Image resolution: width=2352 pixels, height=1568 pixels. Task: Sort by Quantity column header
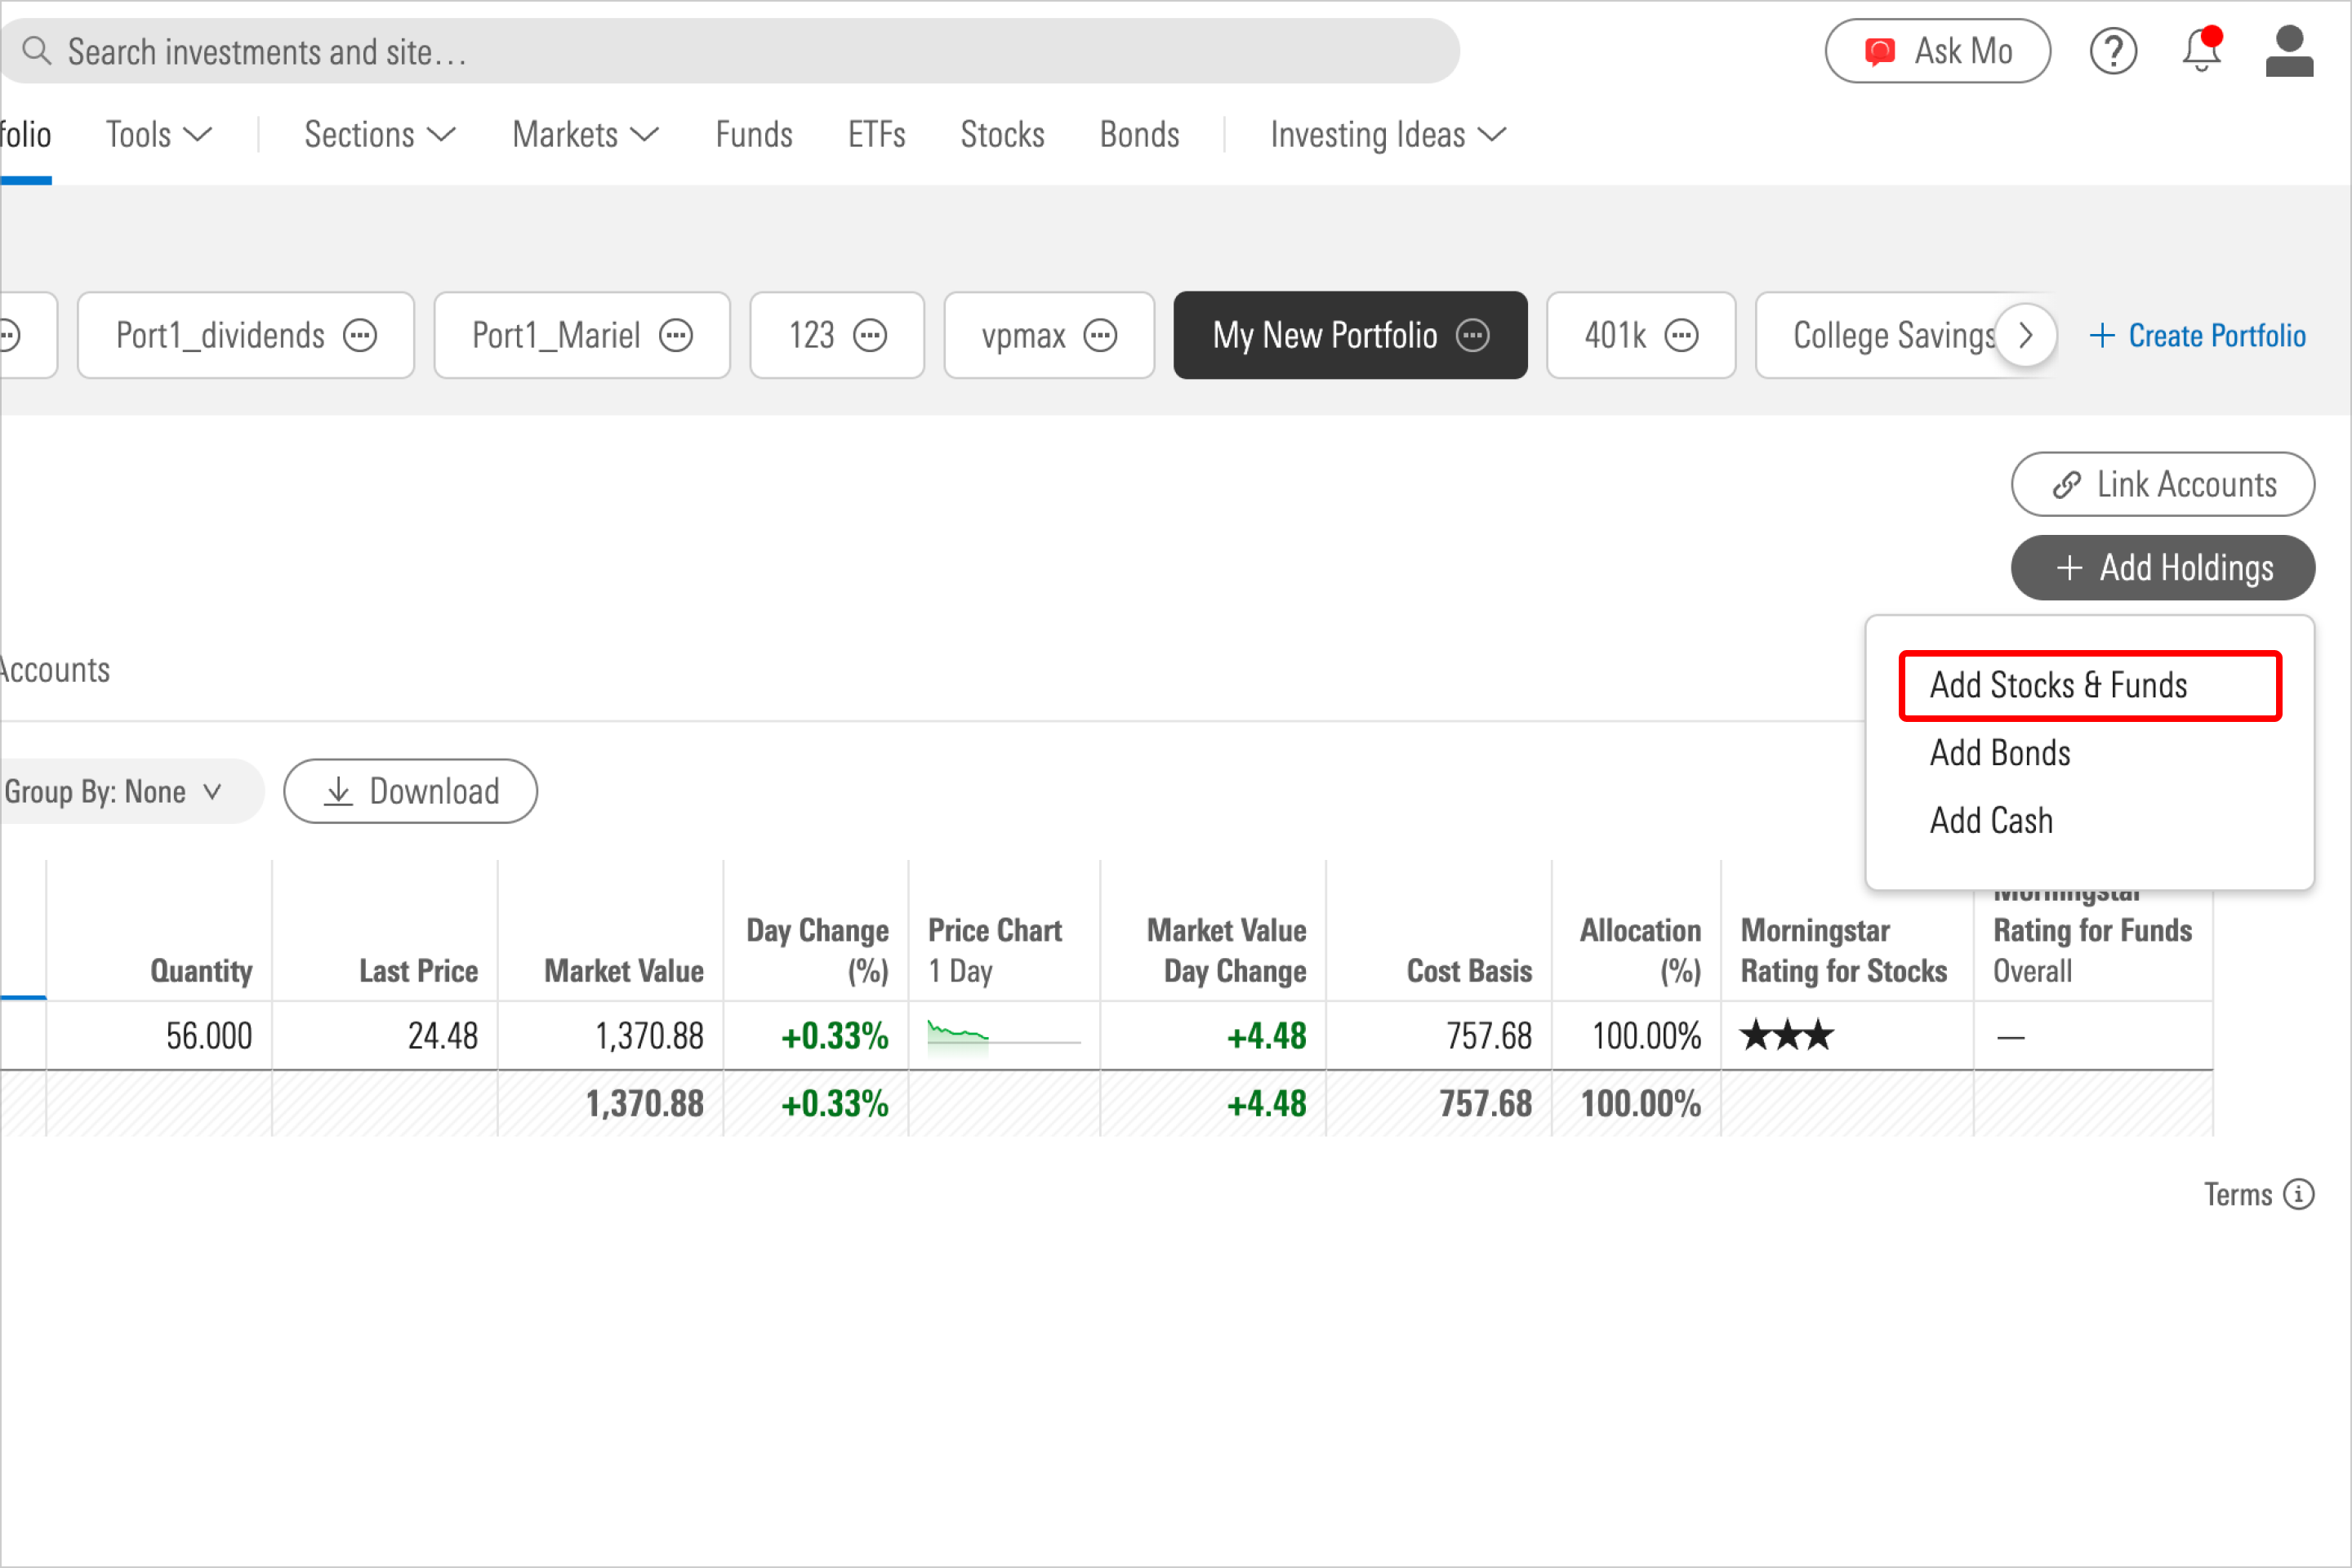[201, 970]
